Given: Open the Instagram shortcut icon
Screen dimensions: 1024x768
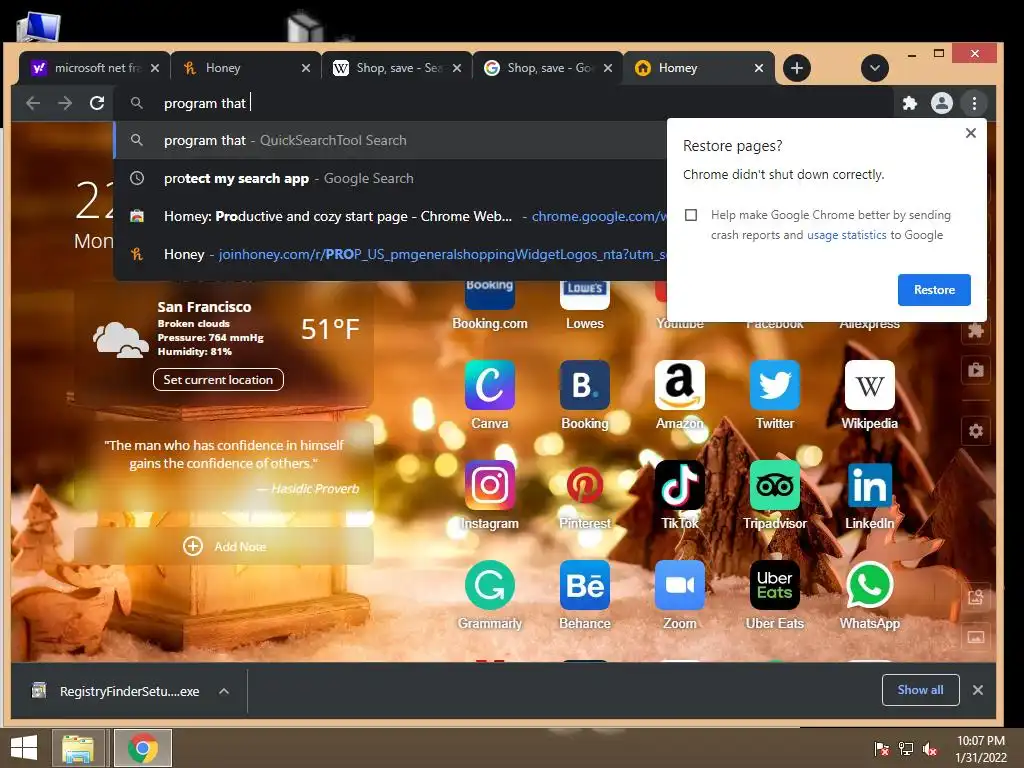Looking at the screenshot, I should 490,485.
